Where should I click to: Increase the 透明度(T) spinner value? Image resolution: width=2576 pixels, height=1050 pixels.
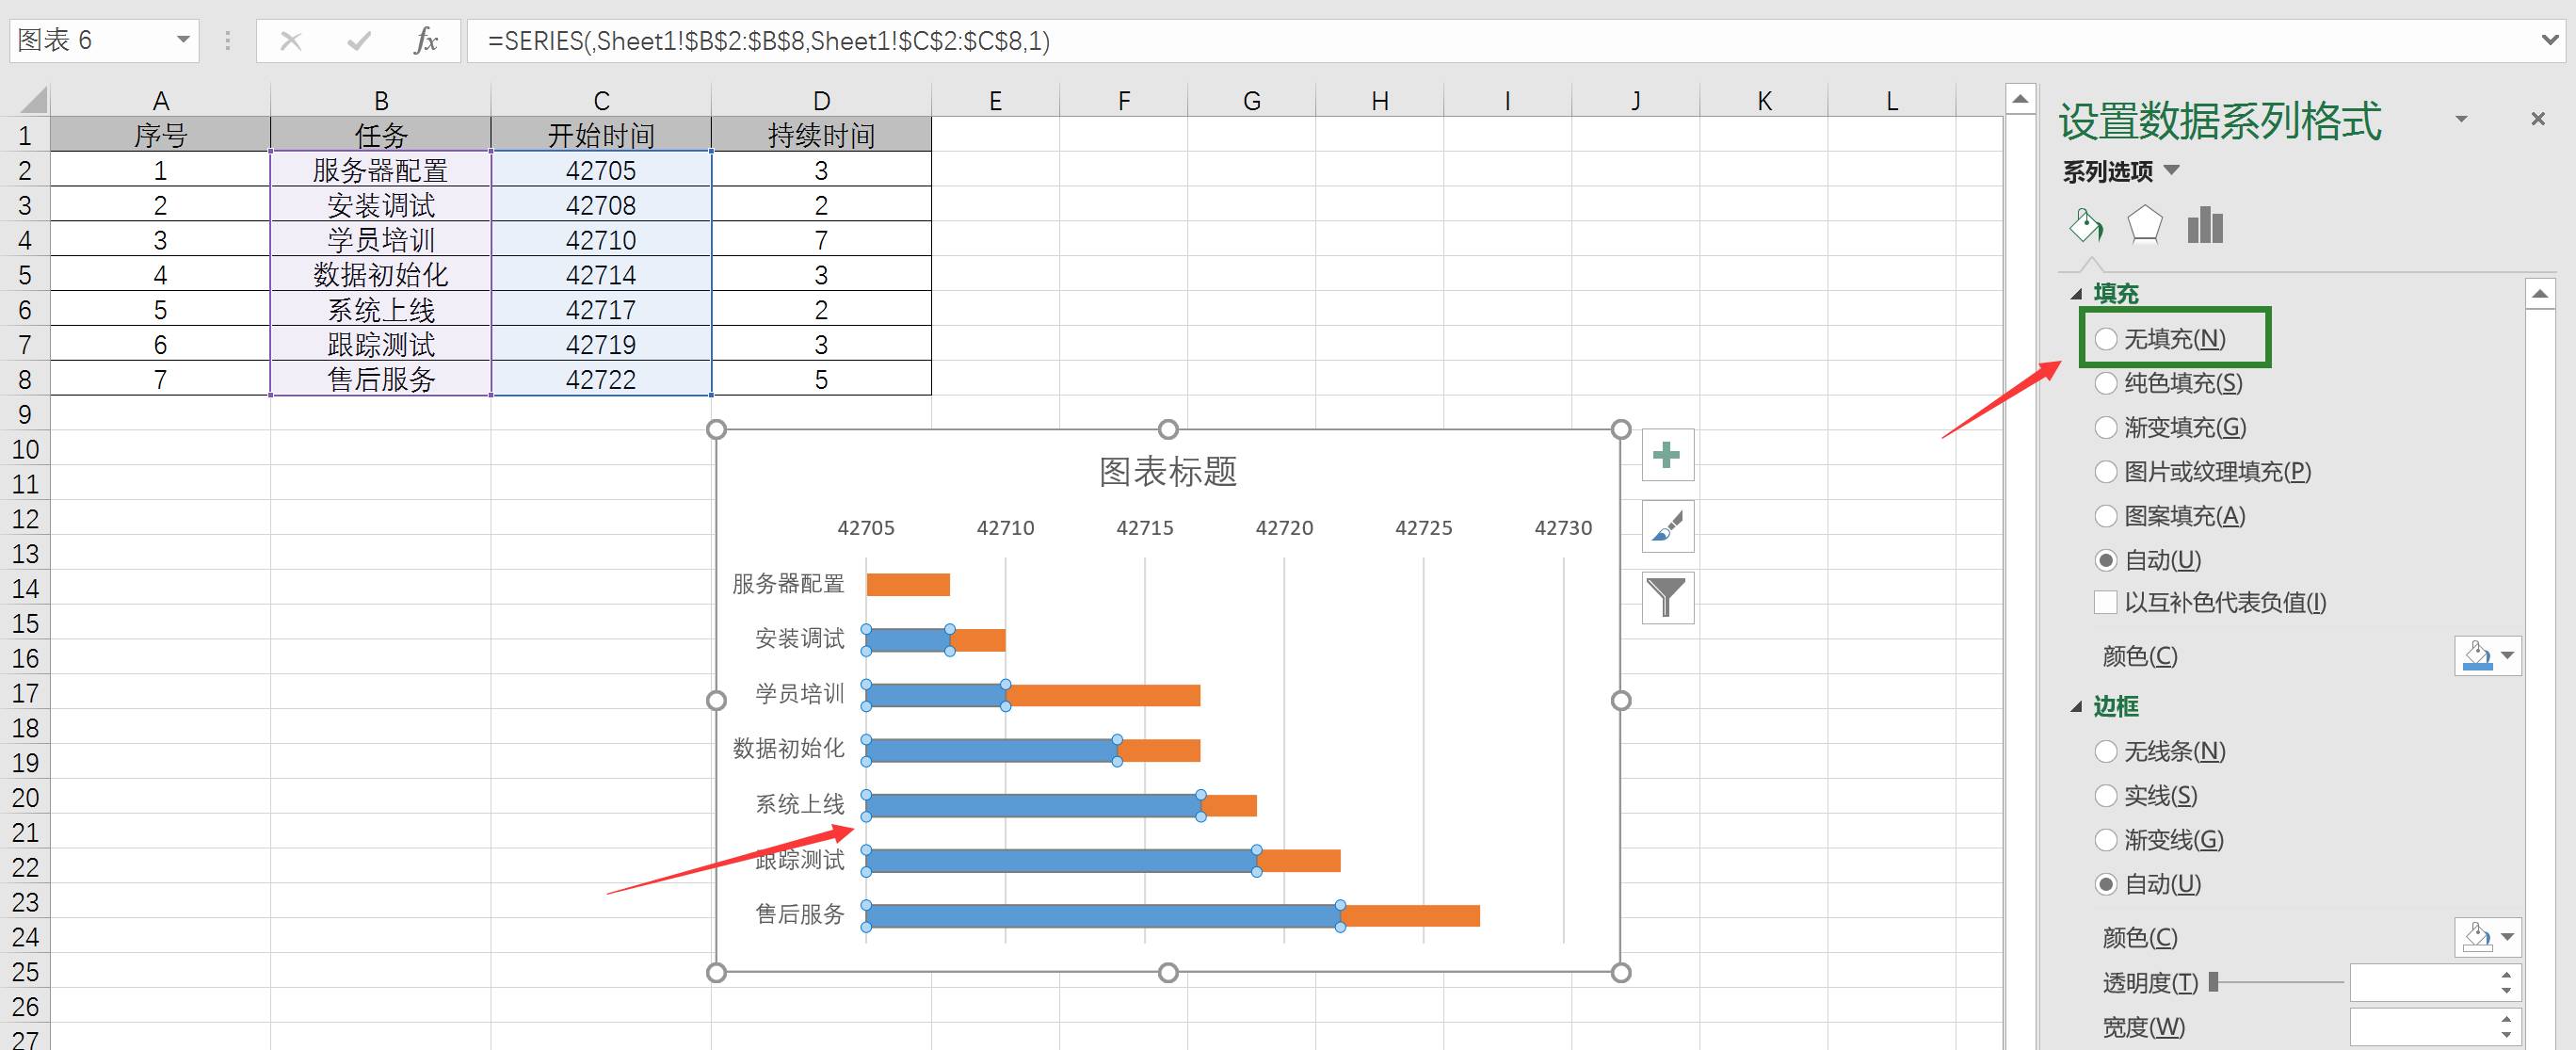[x=2506, y=974]
